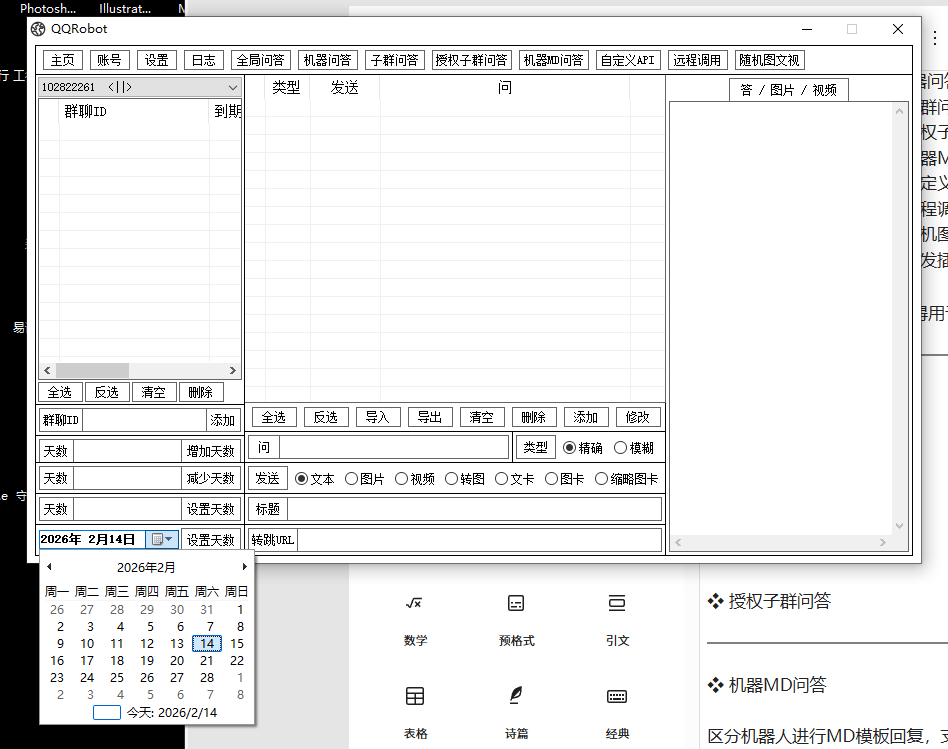This screenshot has width=948, height=749.
Task: Expand the date picker dropdown arrow
Action: 169,539
